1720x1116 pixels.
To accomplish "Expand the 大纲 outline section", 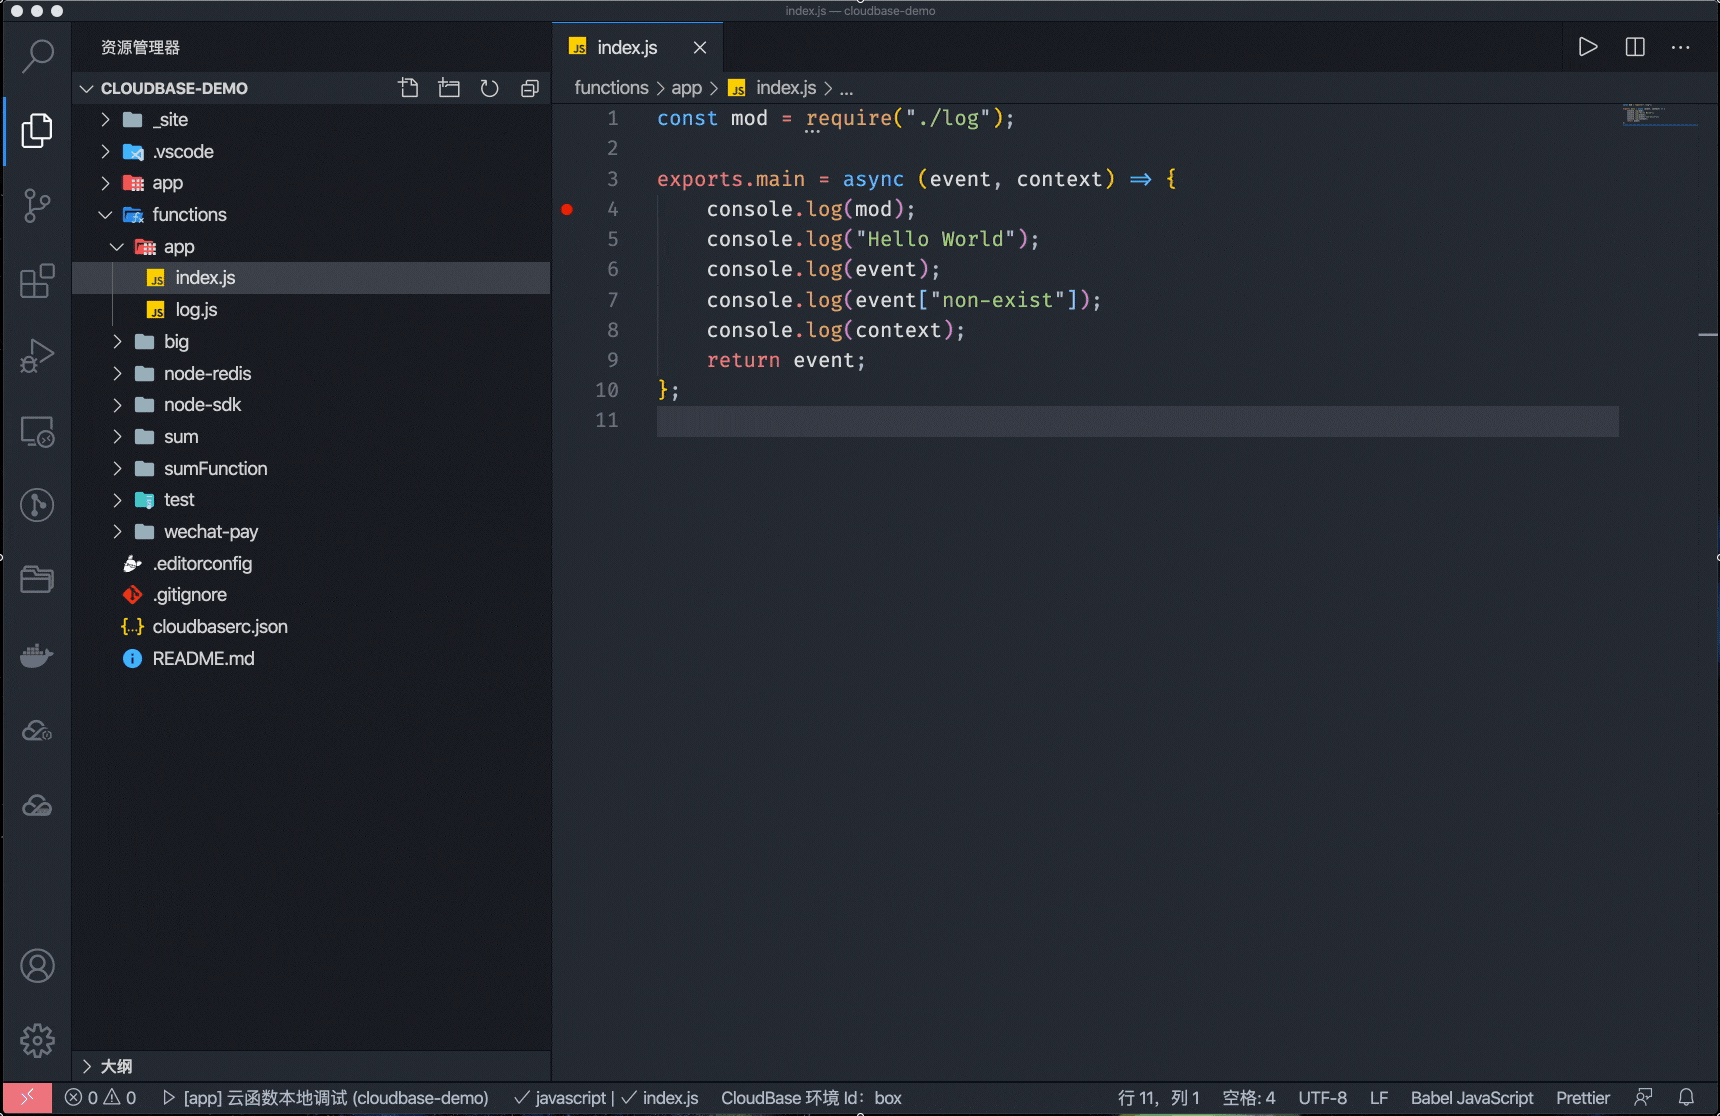I will point(87,1066).
